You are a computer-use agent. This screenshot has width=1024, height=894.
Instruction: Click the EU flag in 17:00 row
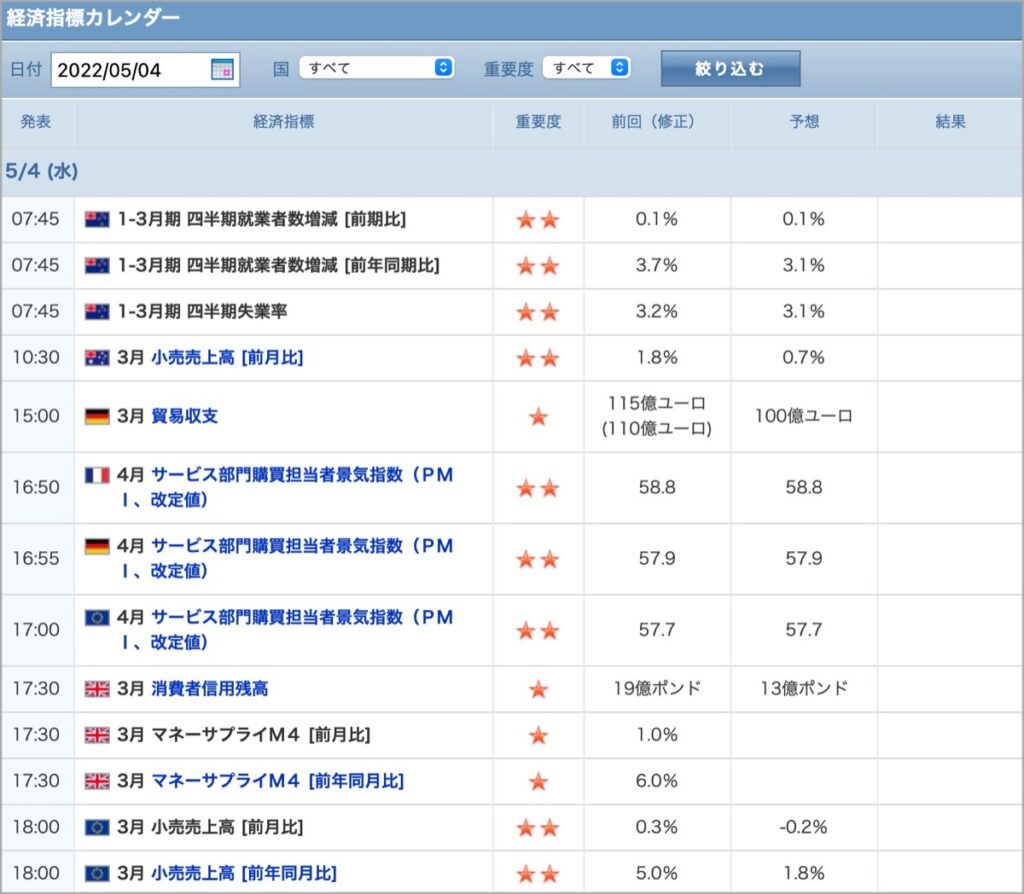(97, 617)
